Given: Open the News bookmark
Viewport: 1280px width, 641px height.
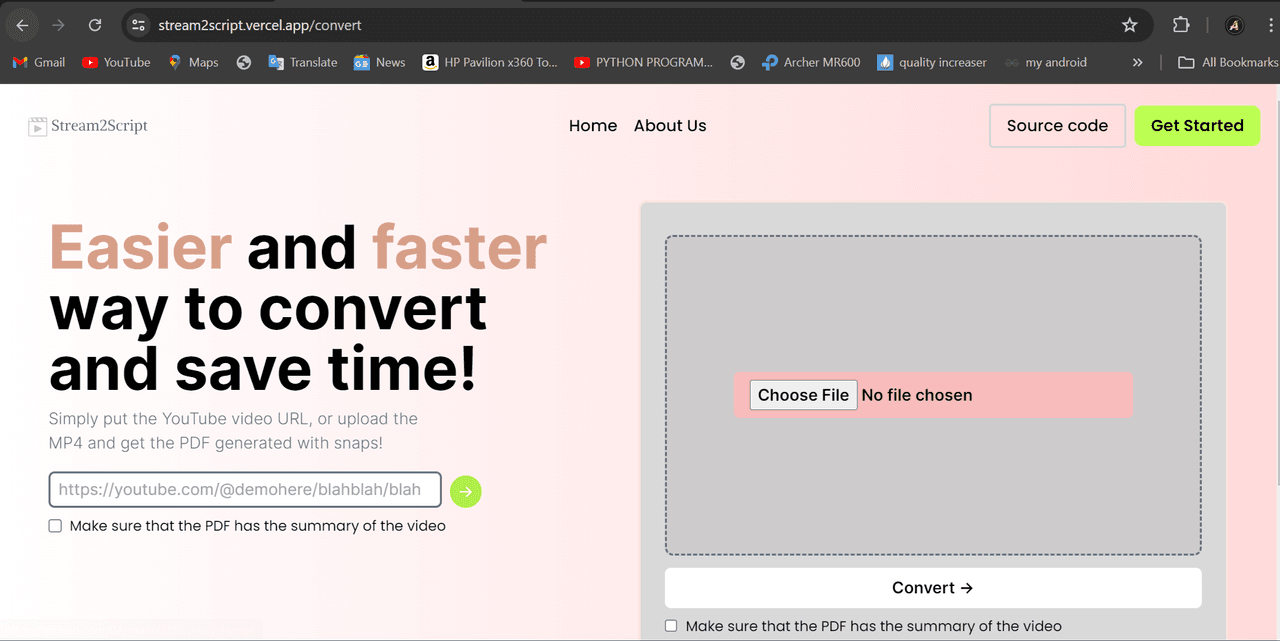Looking at the screenshot, I should 380,62.
